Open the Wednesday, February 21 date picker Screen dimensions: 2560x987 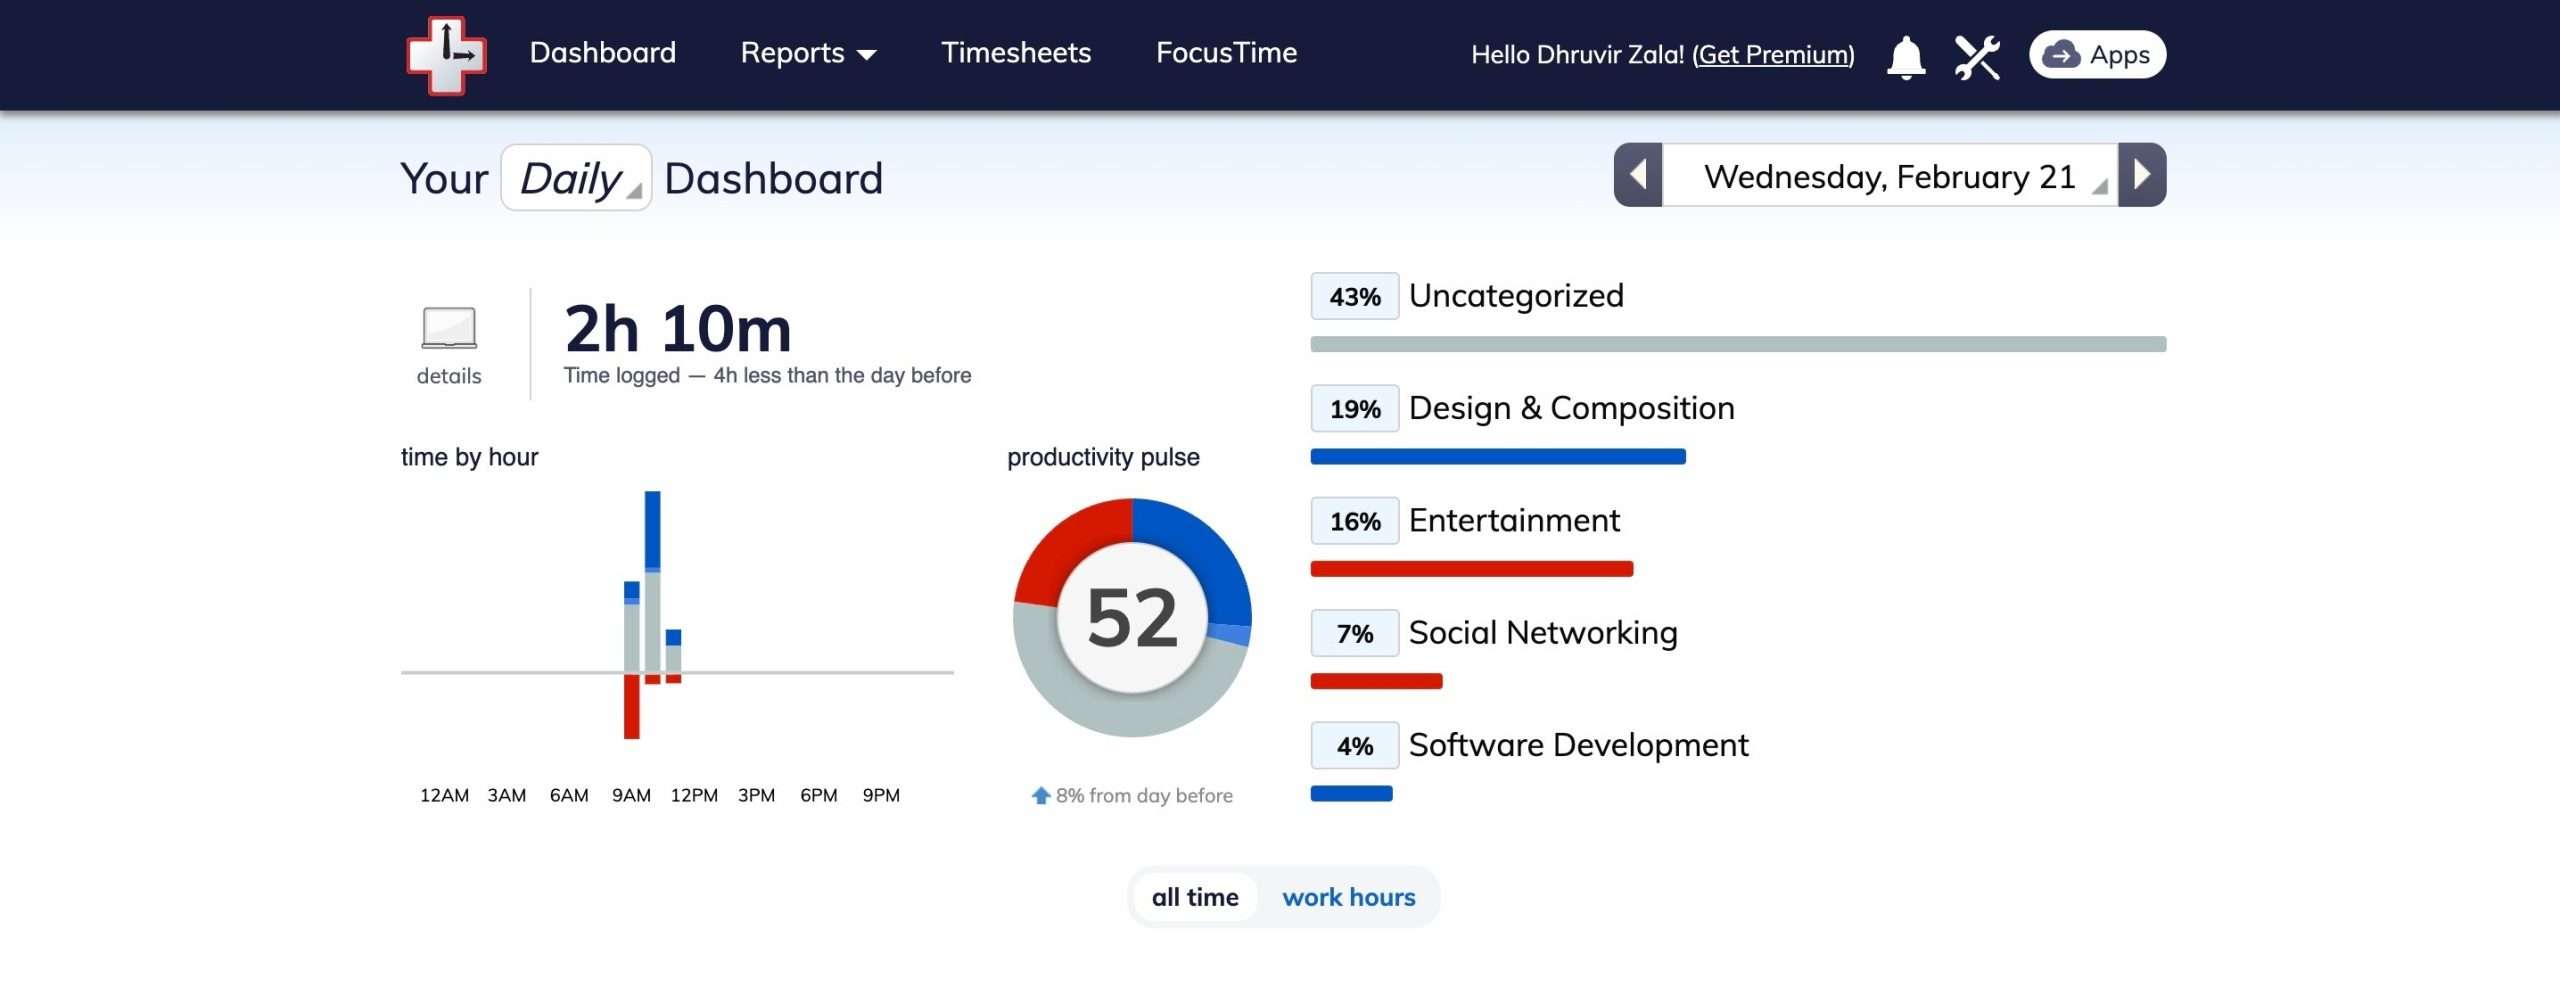[1890, 175]
